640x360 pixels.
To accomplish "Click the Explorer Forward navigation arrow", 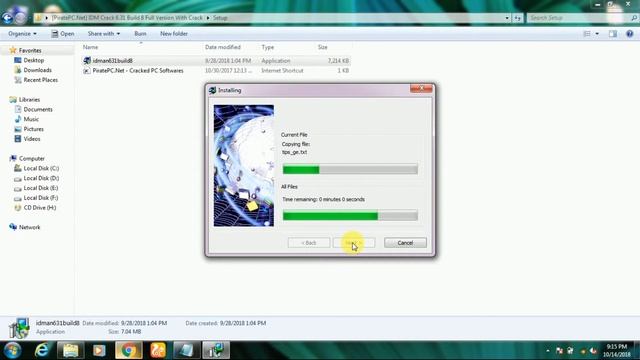I will [21, 18].
